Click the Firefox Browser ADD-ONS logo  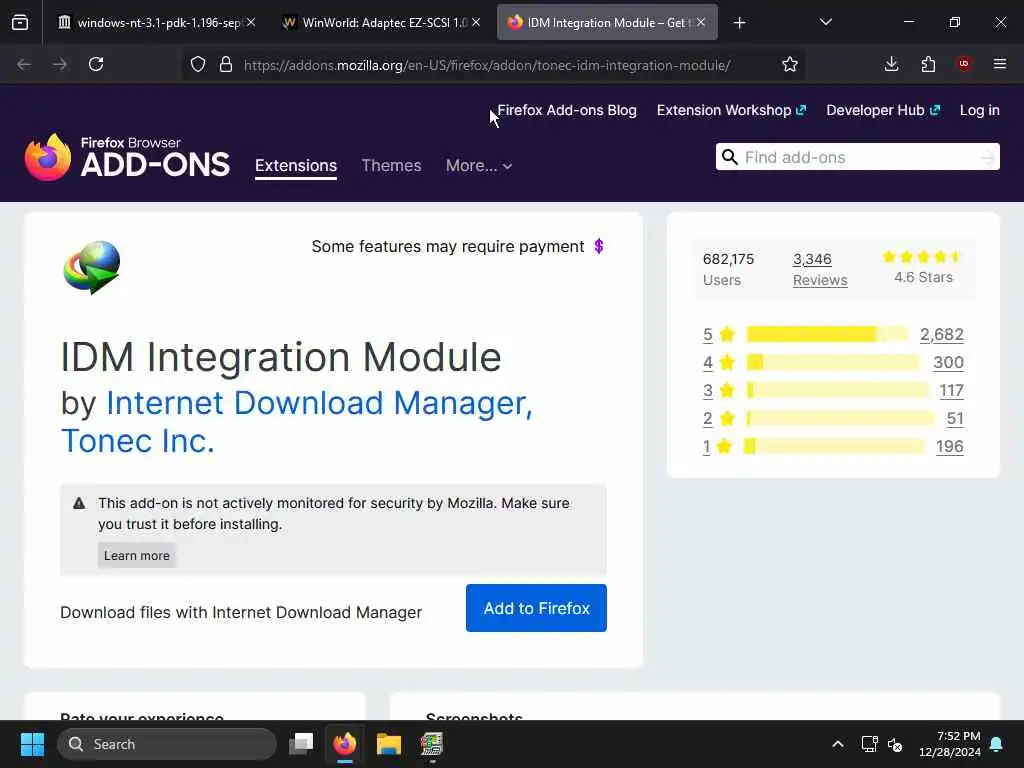127,157
